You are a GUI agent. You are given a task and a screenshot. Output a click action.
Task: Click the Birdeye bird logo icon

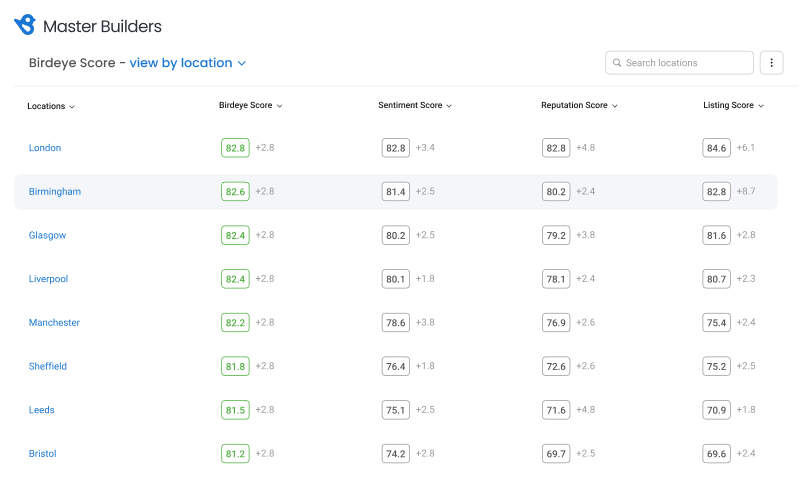click(x=25, y=25)
